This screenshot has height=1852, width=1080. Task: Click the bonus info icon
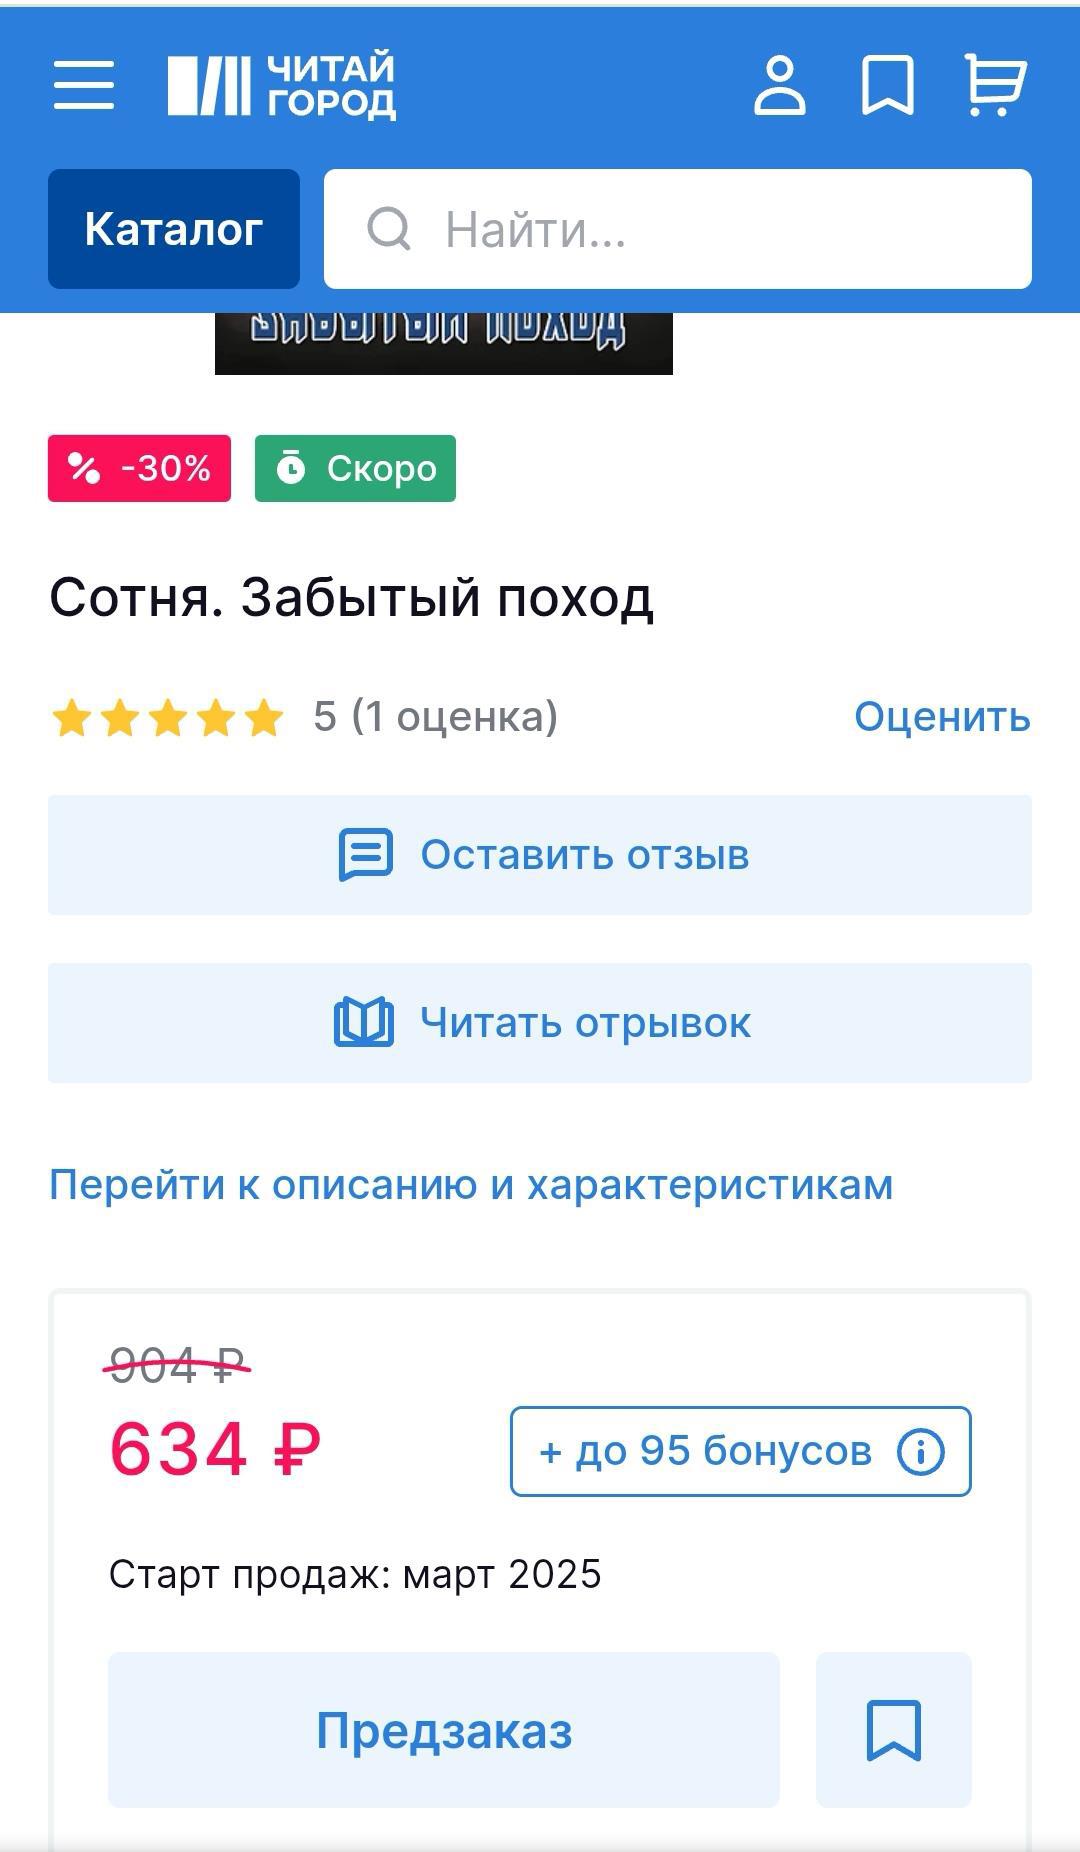(920, 1451)
